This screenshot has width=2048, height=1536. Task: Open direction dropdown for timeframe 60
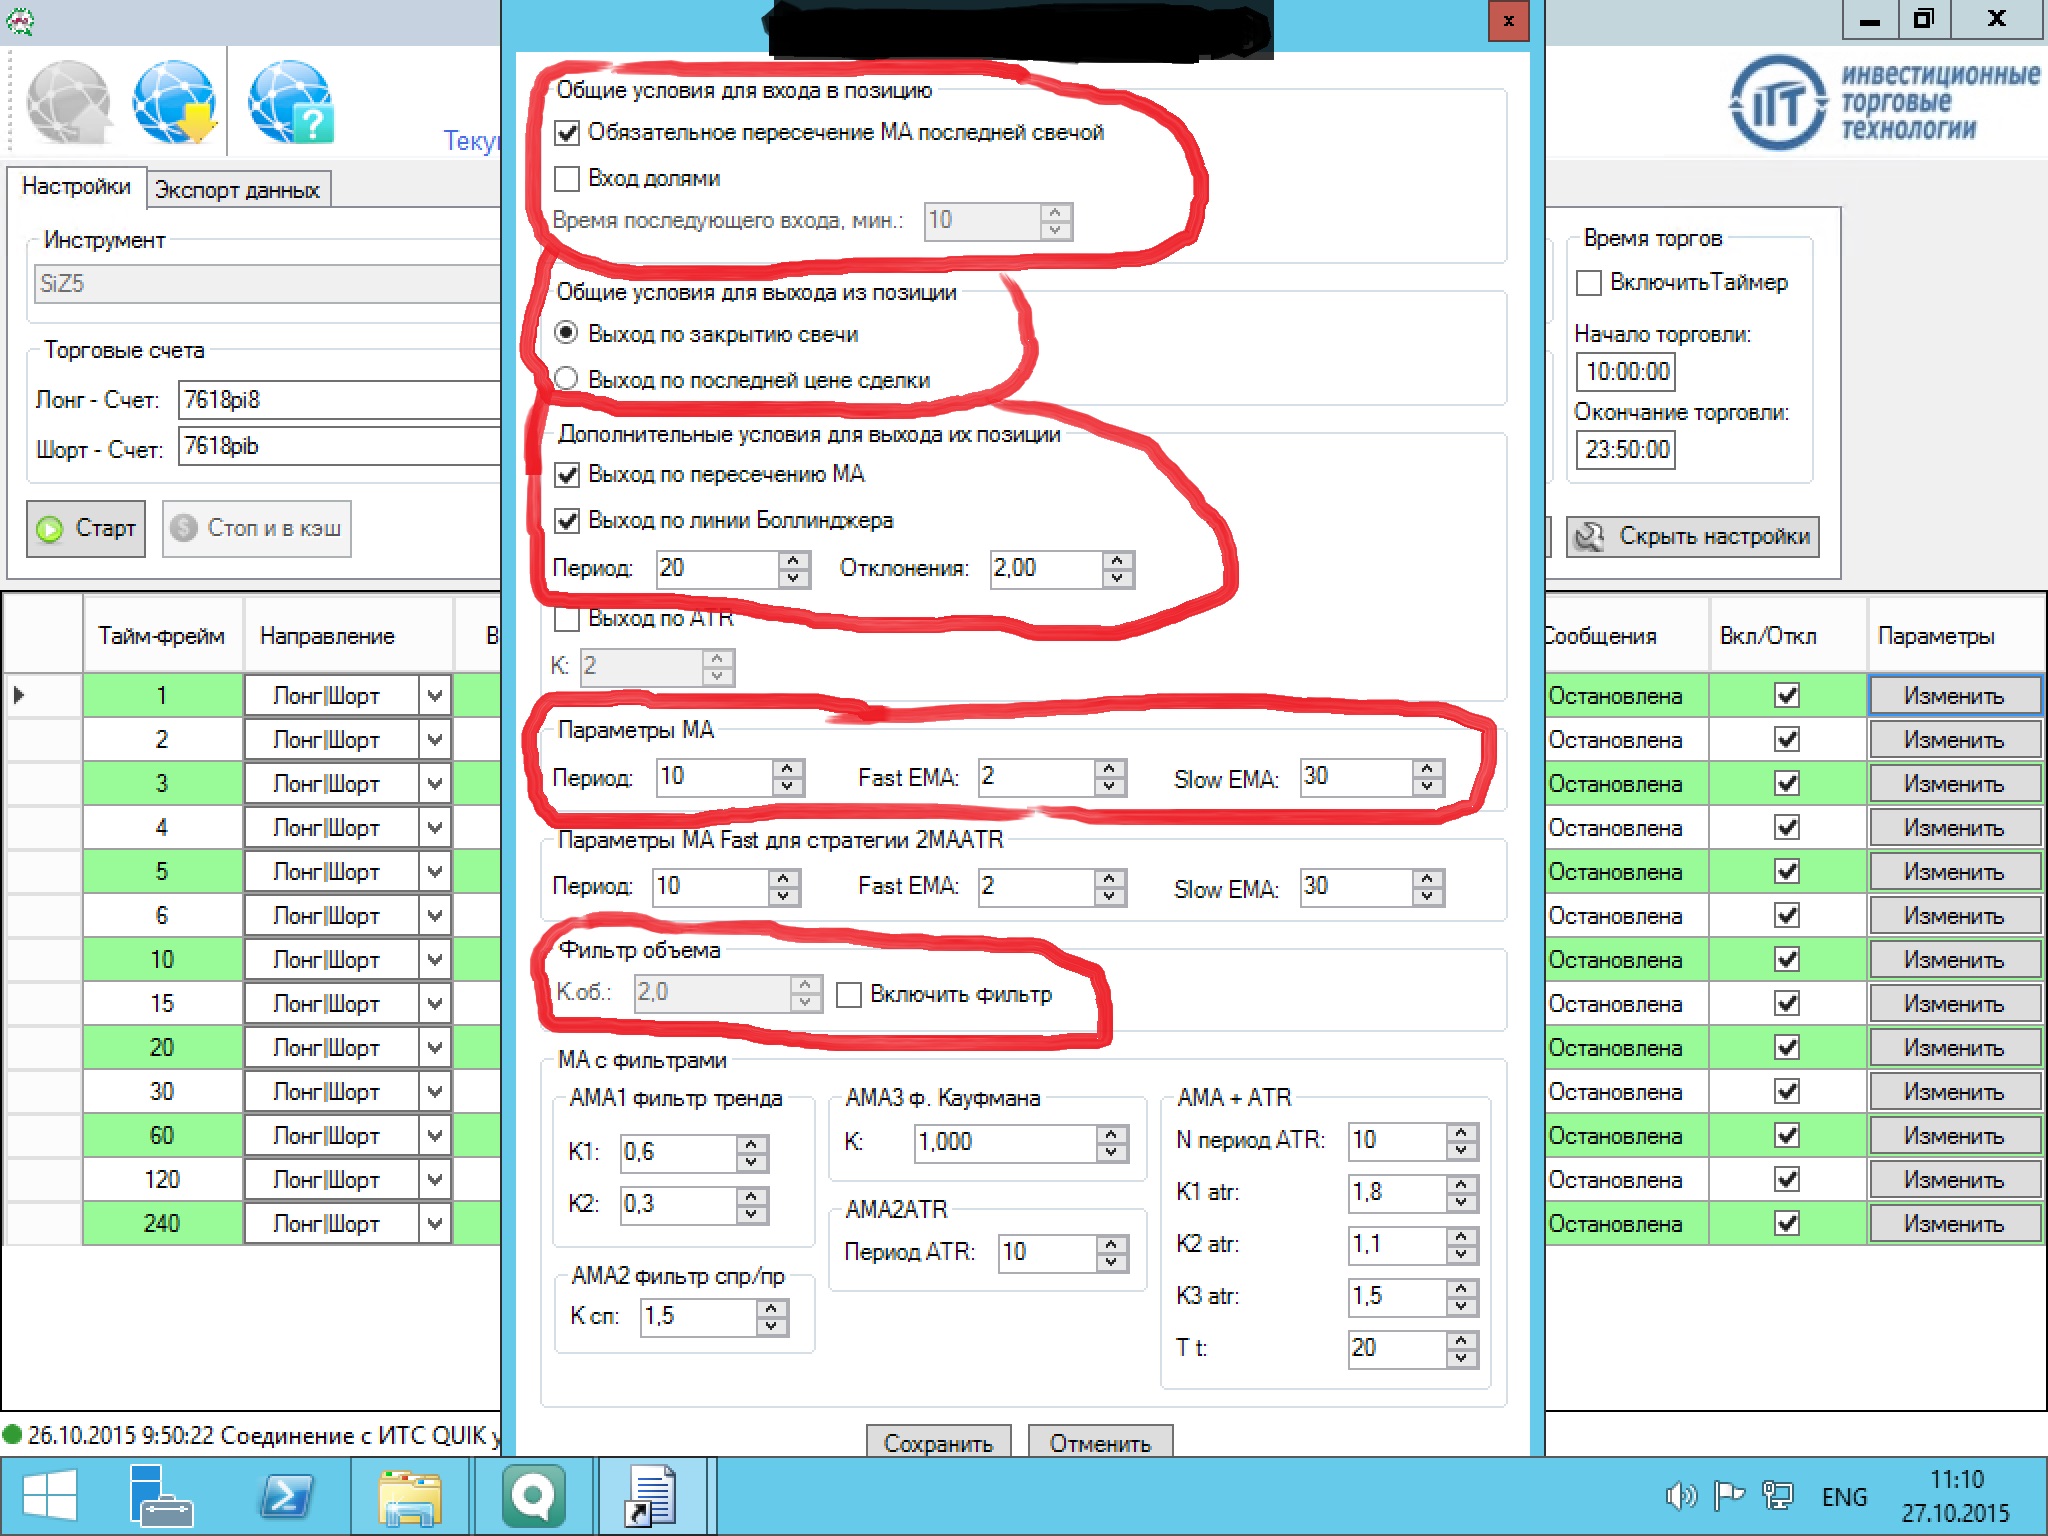click(x=435, y=1136)
